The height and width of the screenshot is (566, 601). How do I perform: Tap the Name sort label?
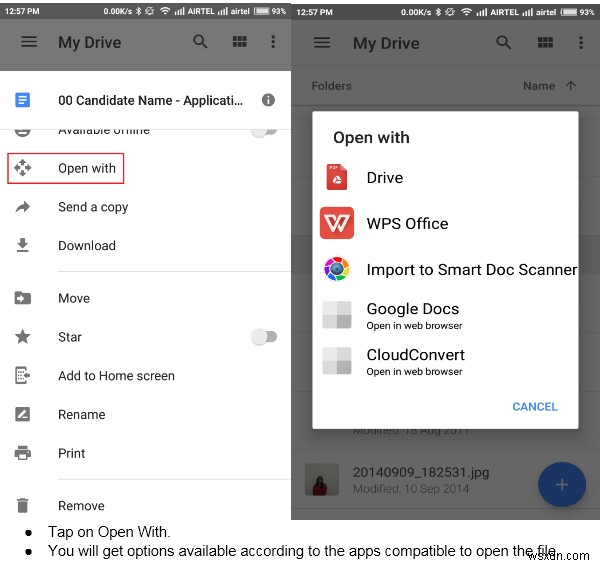pos(539,85)
